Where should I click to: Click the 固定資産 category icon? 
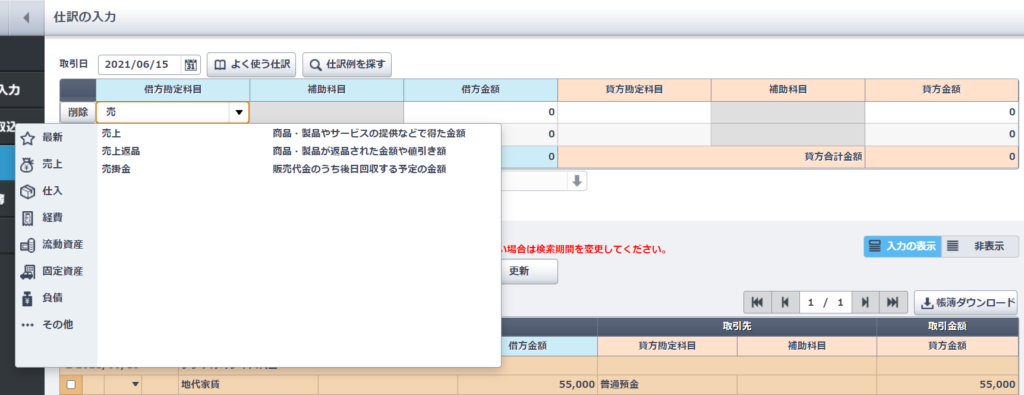tap(27, 271)
